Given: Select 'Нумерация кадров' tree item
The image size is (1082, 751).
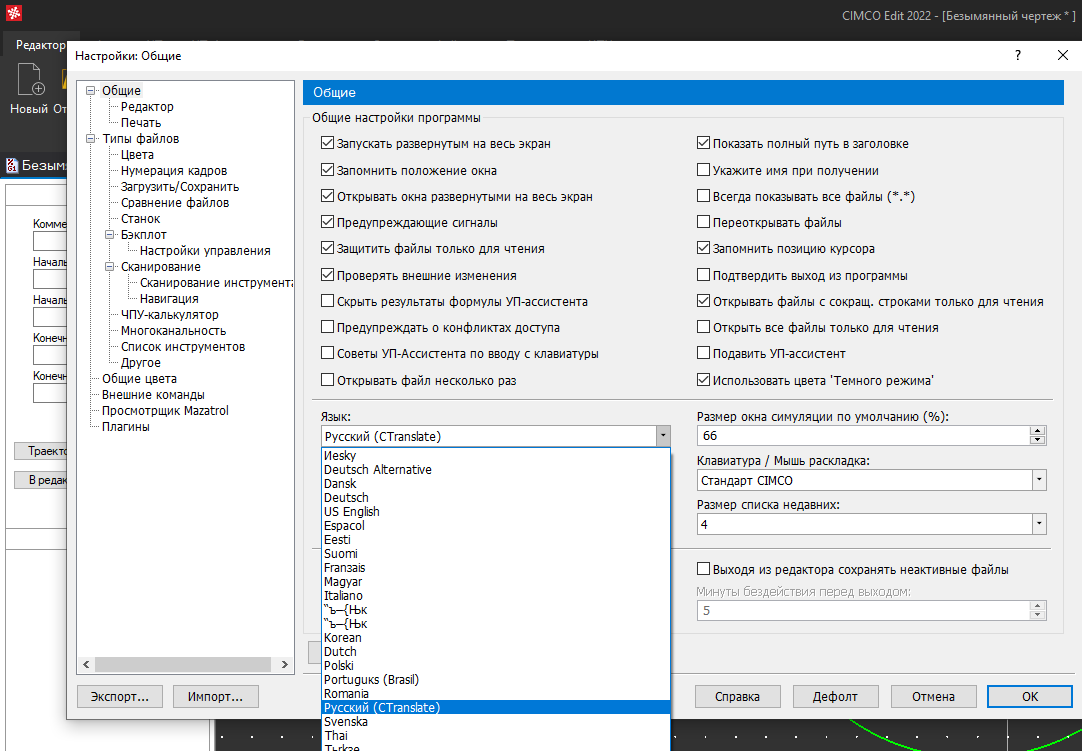Looking at the screenshot, I should pos(174,170).
